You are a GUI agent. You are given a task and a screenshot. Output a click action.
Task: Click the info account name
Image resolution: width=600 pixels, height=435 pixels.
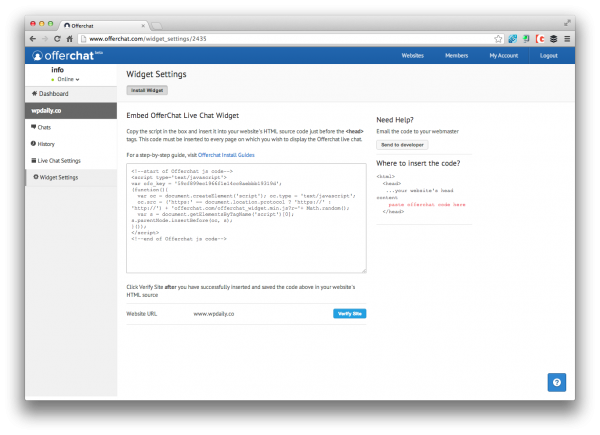pyautogui.click(x=57, y=70)
